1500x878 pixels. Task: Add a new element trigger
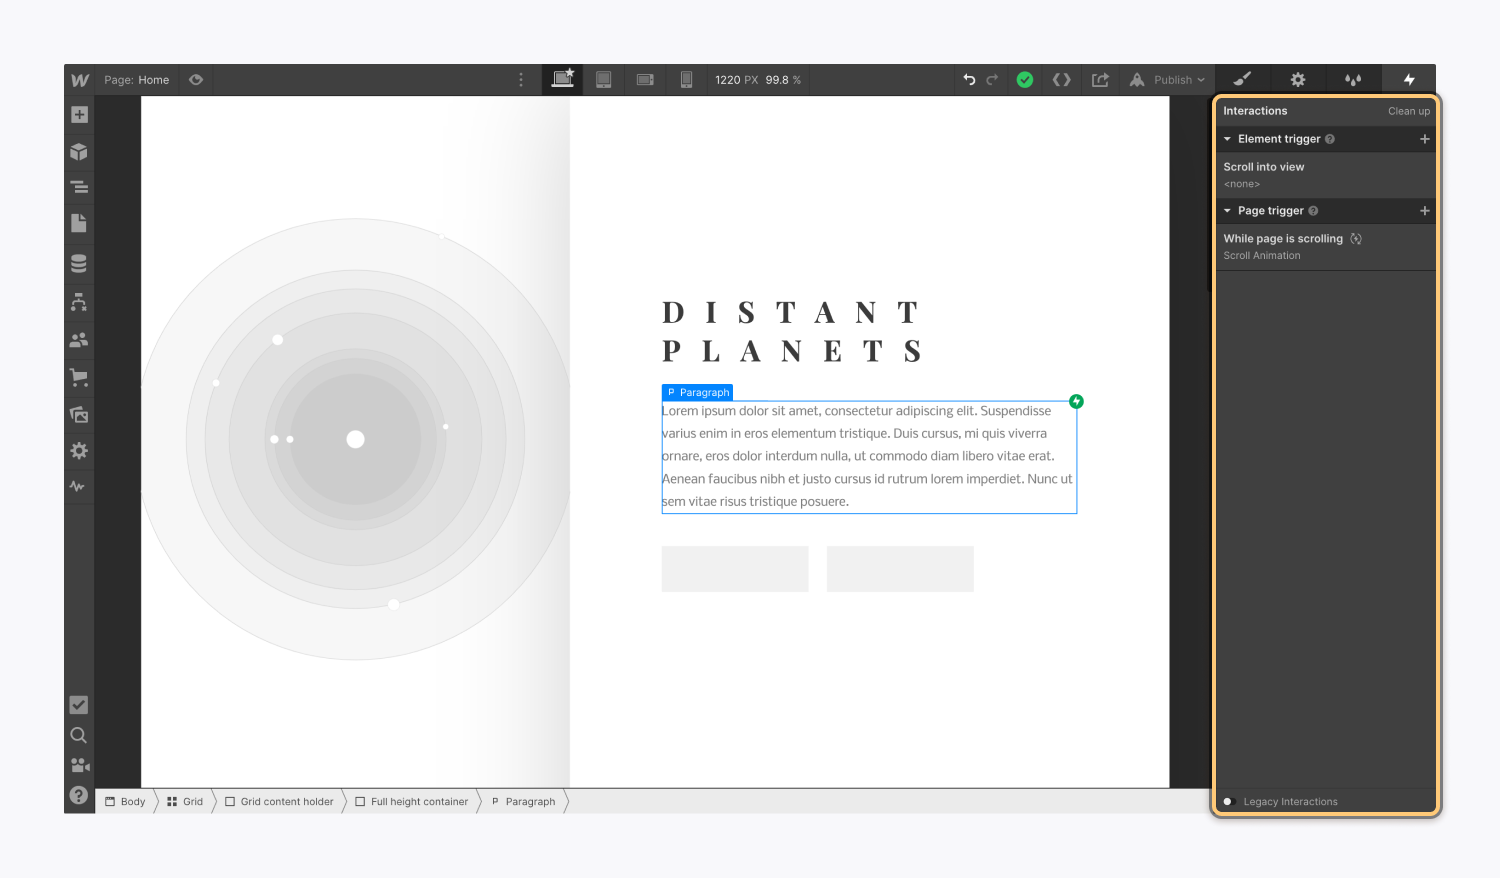pyautogui.click(x=1425, y=139)
